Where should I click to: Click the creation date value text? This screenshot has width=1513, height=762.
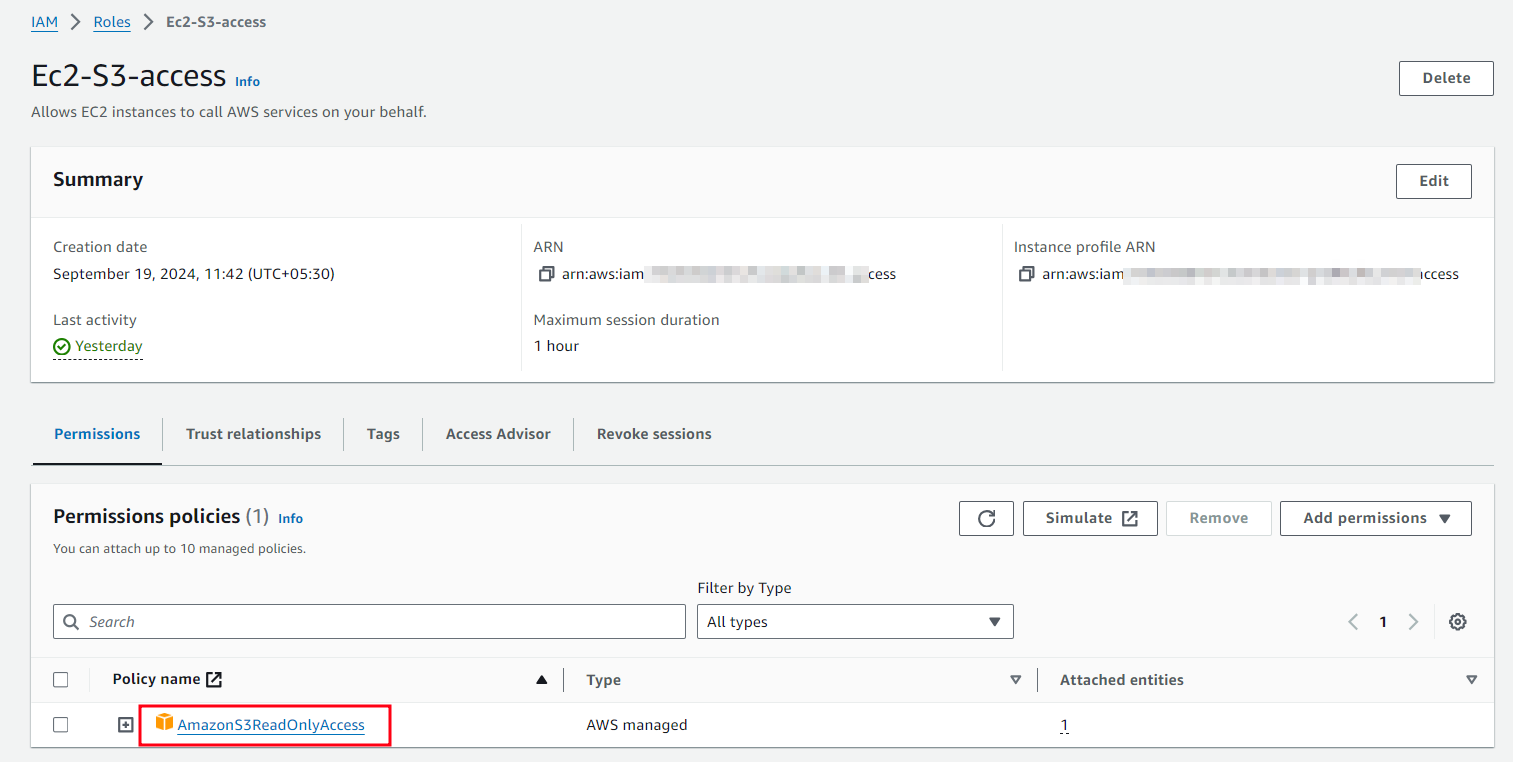click(x=194, y=274)
